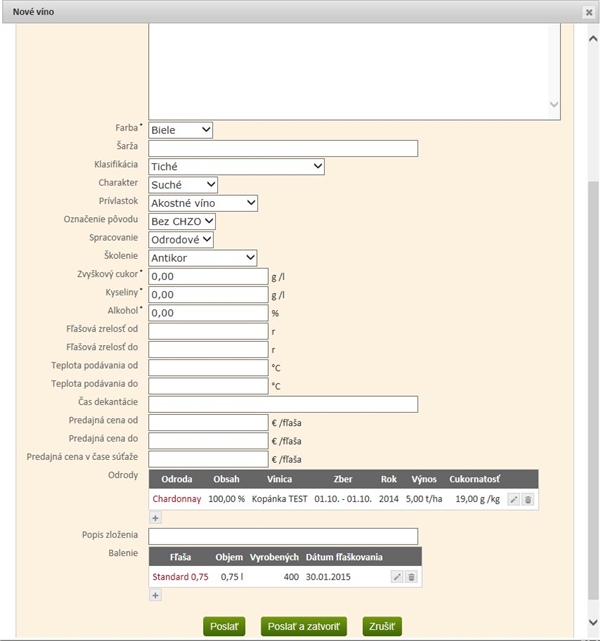
Task: Select the 01.10. - 01.10. harvest cell
Action: [x=343, y=499]
